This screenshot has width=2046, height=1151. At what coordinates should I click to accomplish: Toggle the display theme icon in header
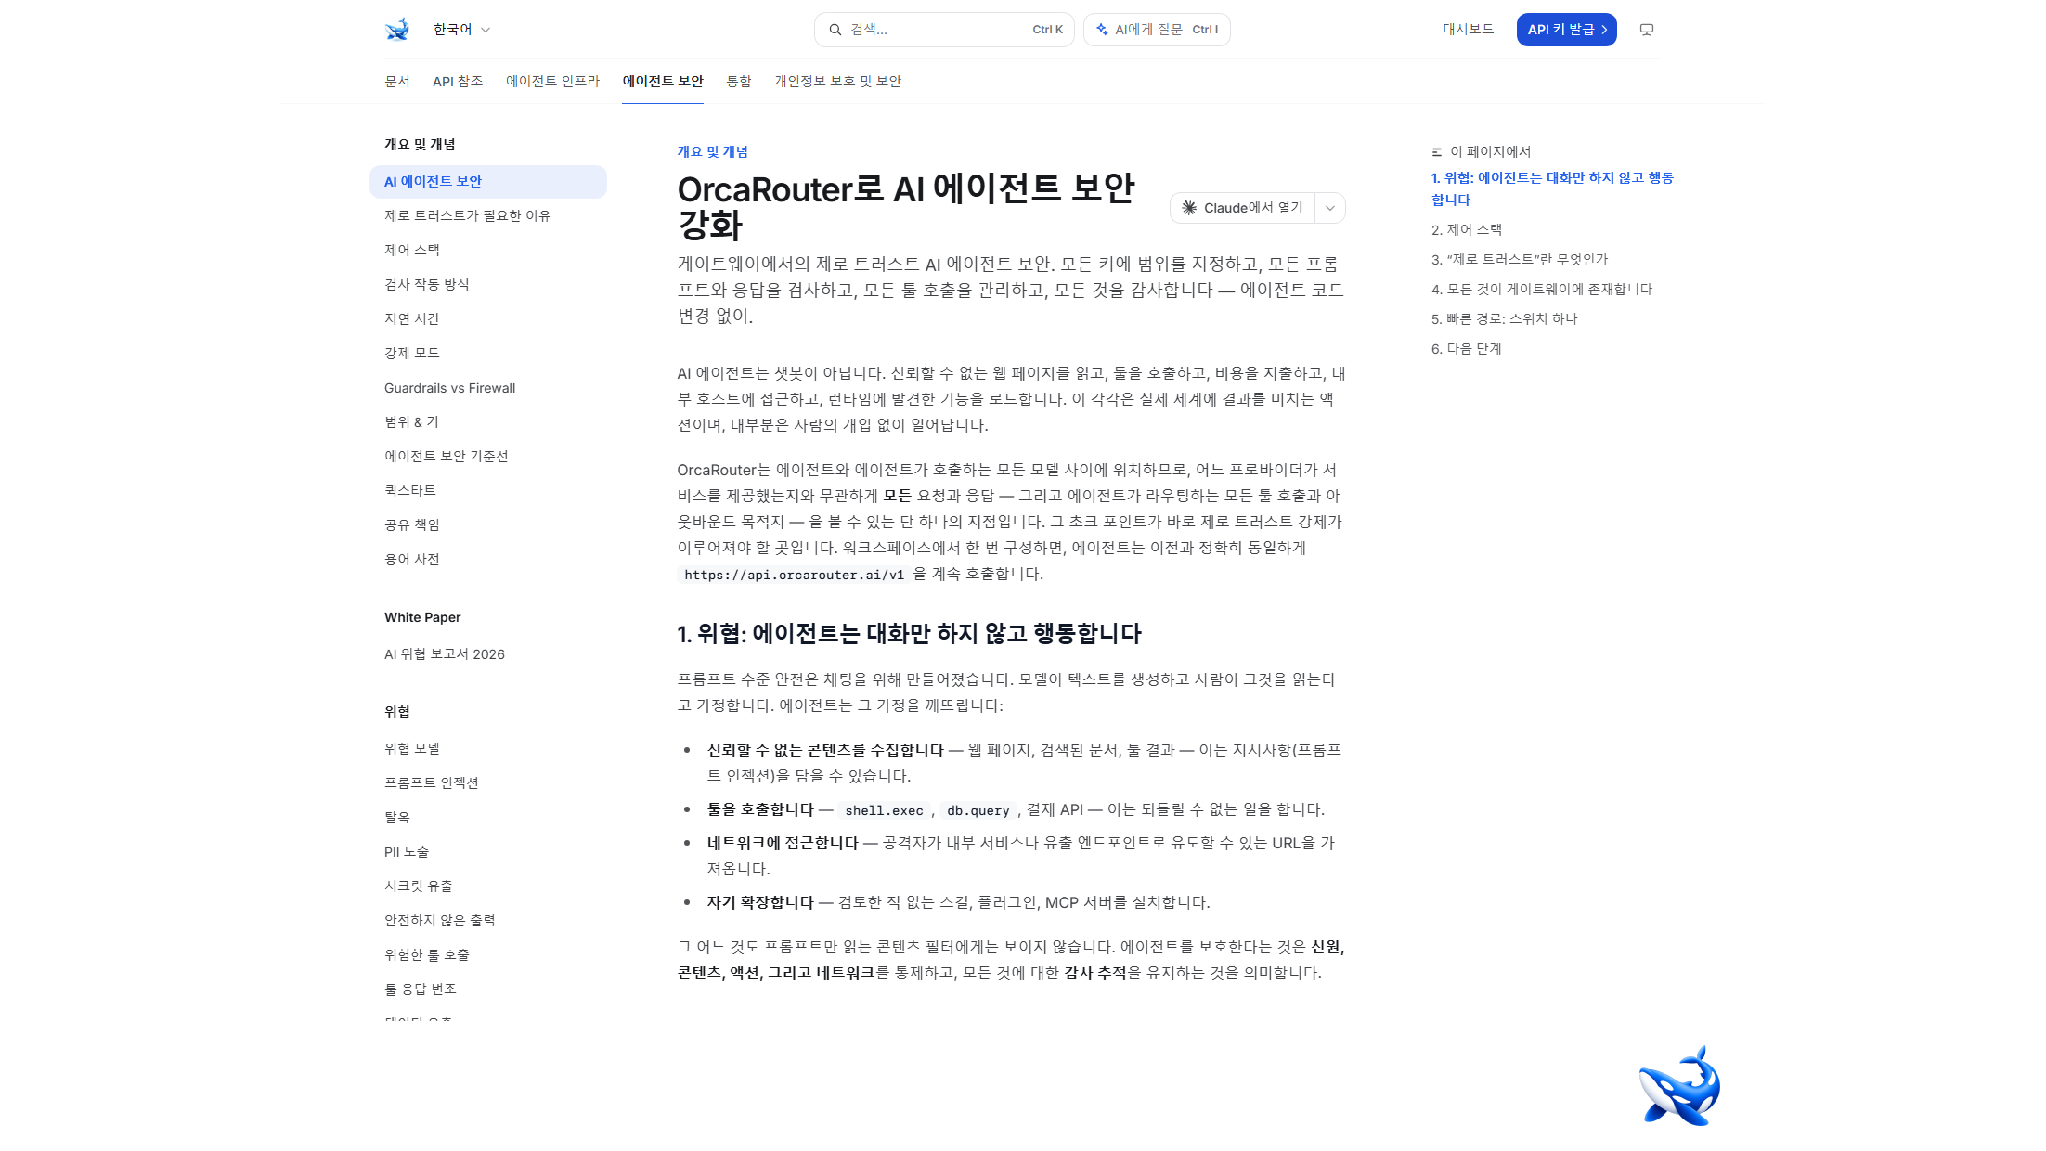pos(1646,29)
